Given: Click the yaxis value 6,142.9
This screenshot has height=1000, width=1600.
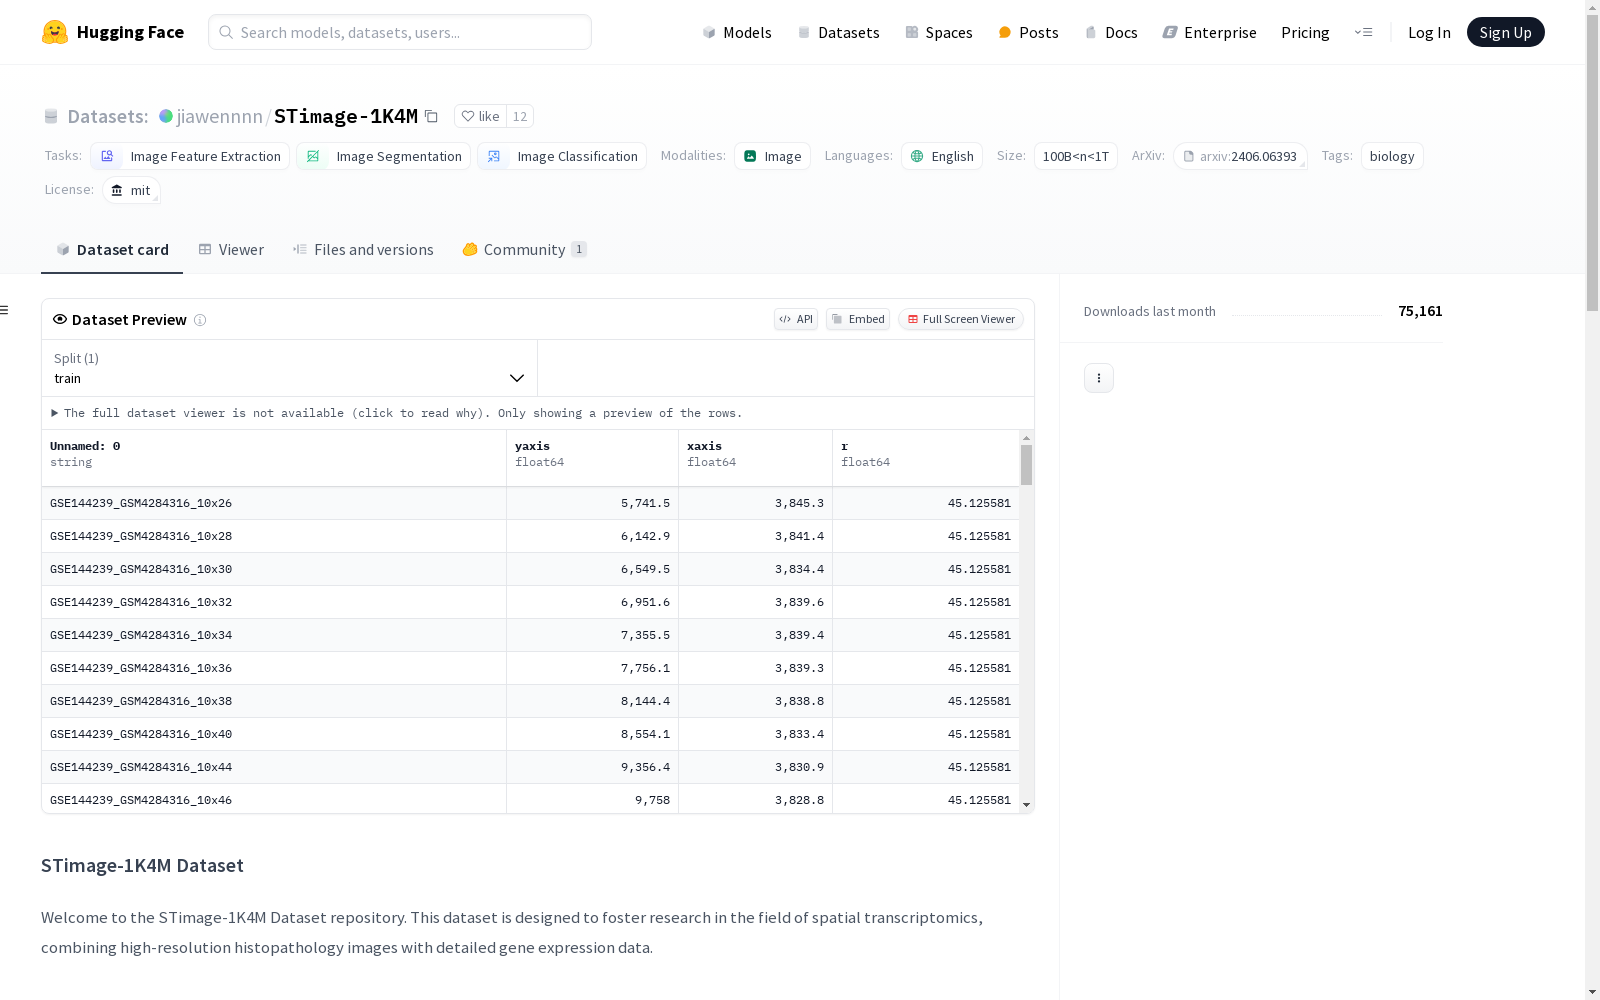Looking at the screenshot, I should (645, 536).
